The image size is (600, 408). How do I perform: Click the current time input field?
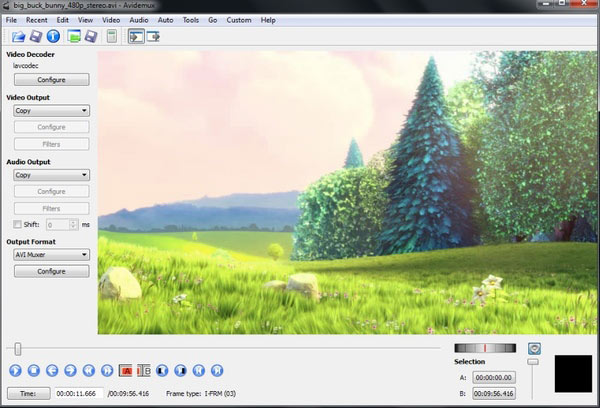79,393
